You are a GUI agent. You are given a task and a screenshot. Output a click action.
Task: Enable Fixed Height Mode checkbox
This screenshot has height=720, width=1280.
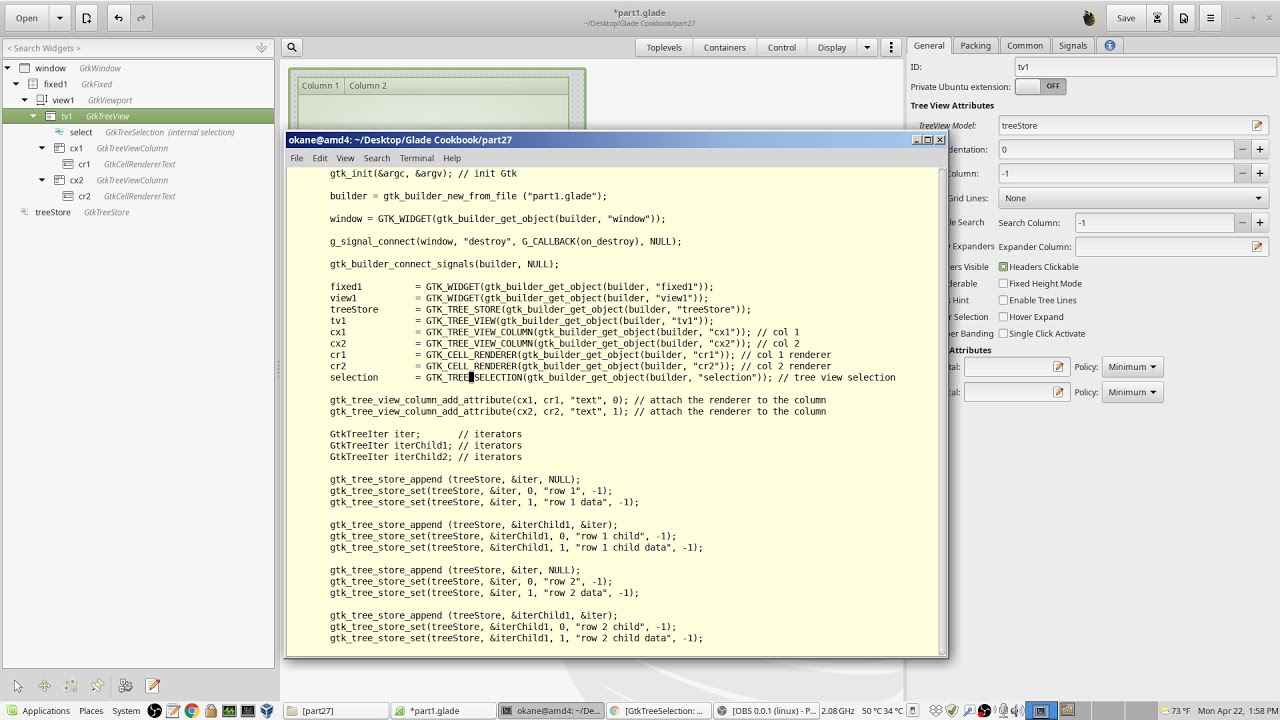tap(1003, 284)
